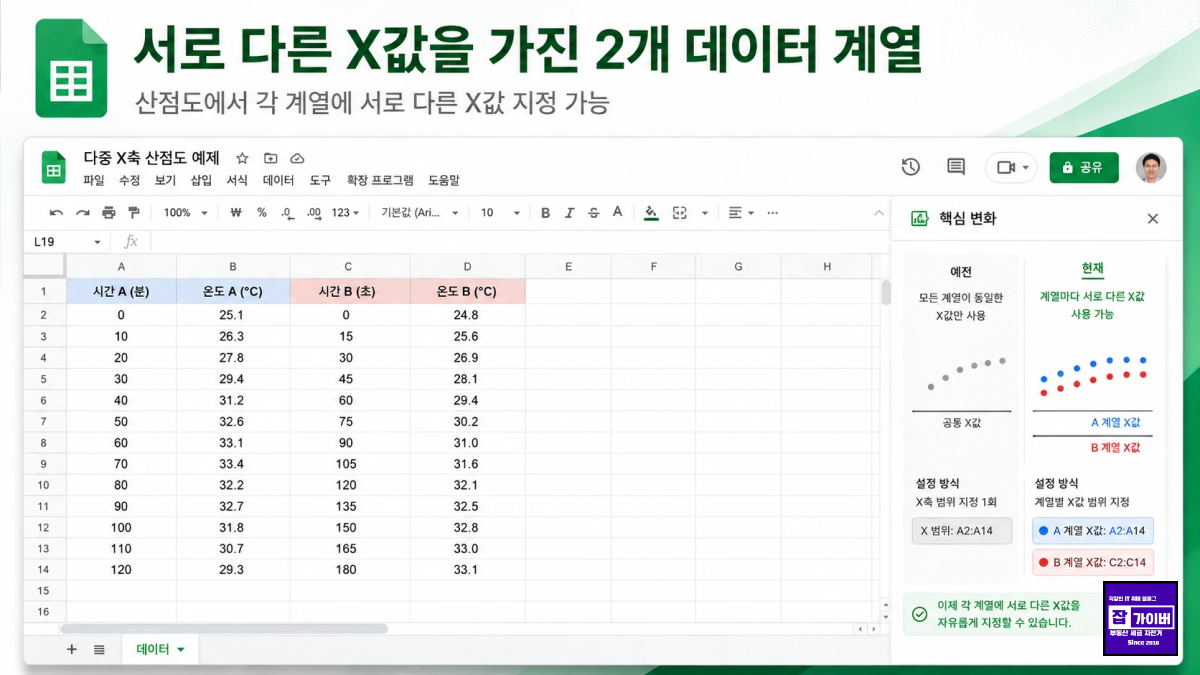The width and height of the screenshot is (1200, 675).
Task: Collapse the toolbar with the chevron
Action: 878,213
